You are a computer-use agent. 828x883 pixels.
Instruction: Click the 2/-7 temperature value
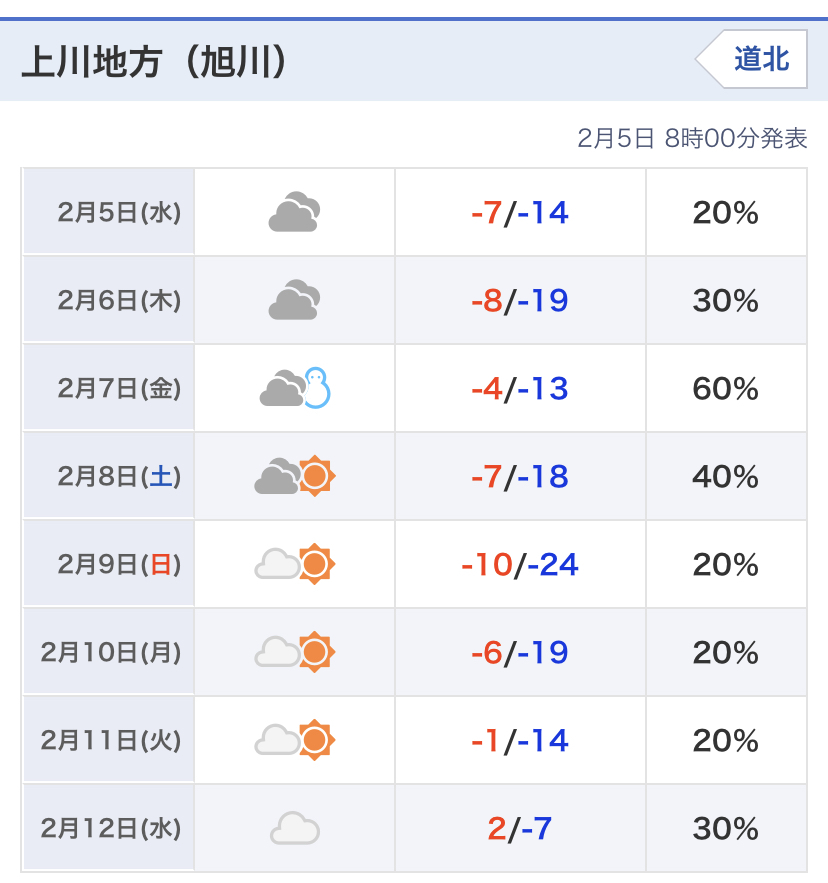pyautogui.click(x=520, y=829)
